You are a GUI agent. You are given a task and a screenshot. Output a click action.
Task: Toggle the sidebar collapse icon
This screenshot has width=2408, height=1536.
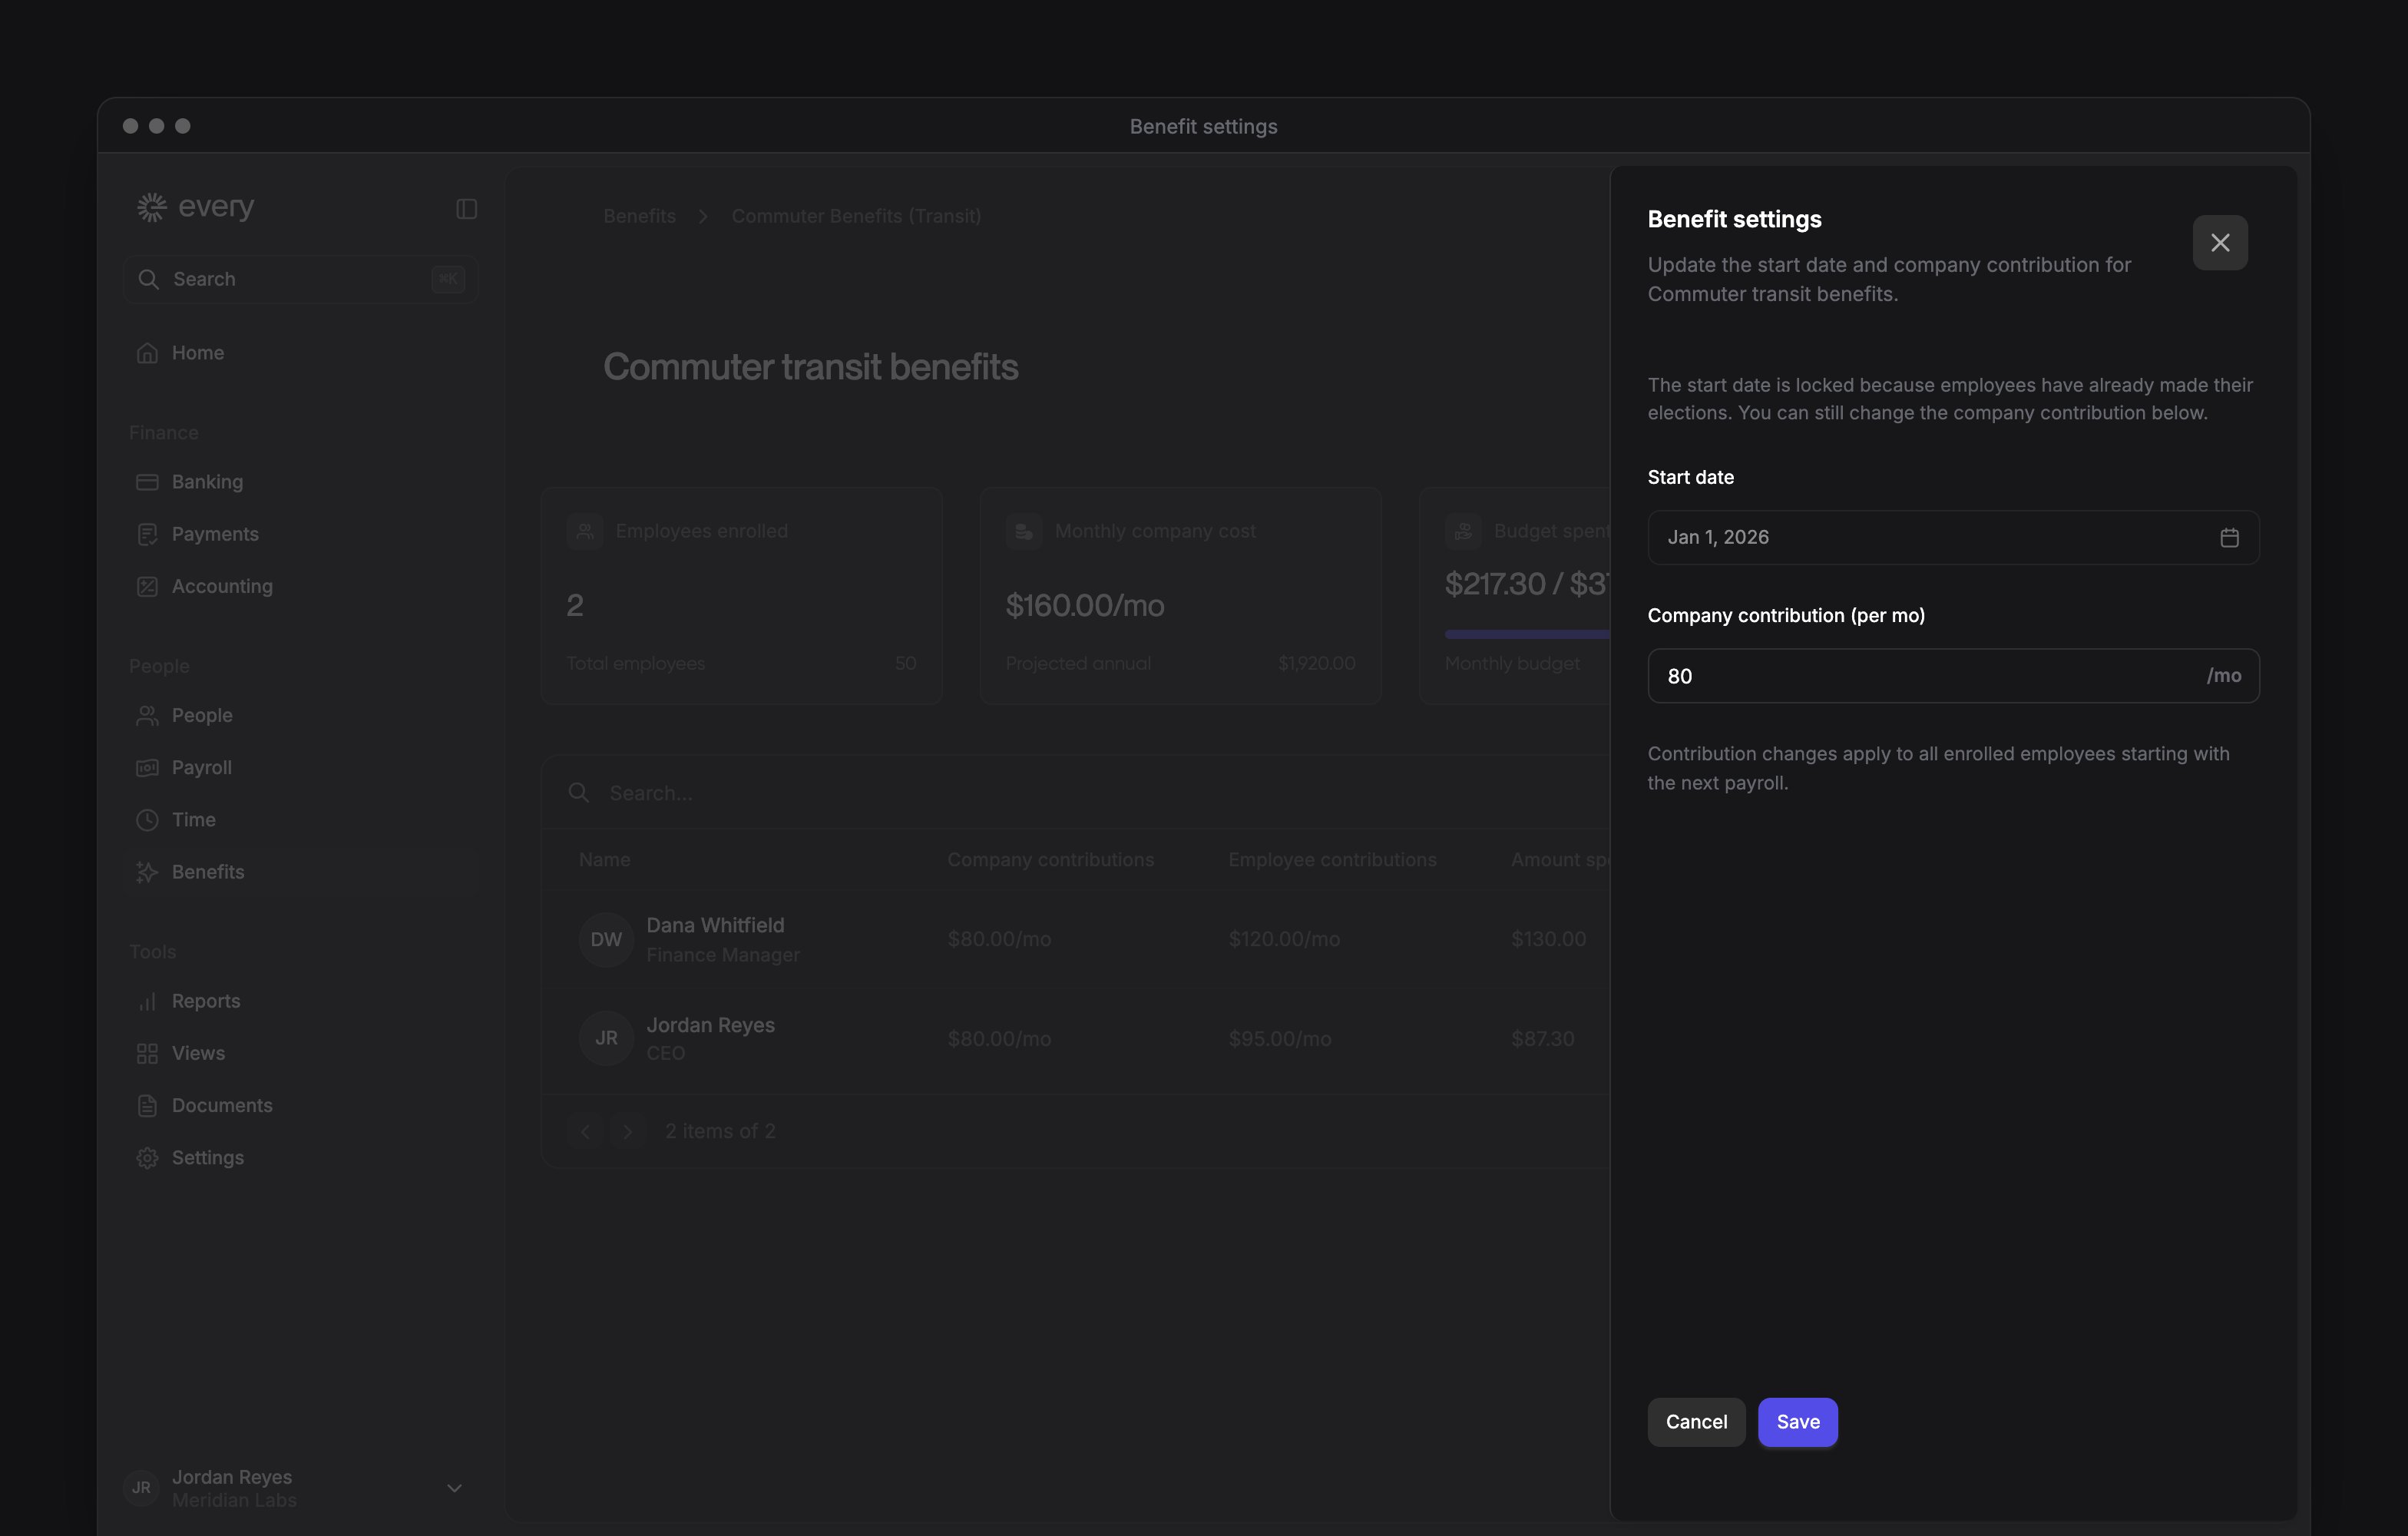click(466, 209)
